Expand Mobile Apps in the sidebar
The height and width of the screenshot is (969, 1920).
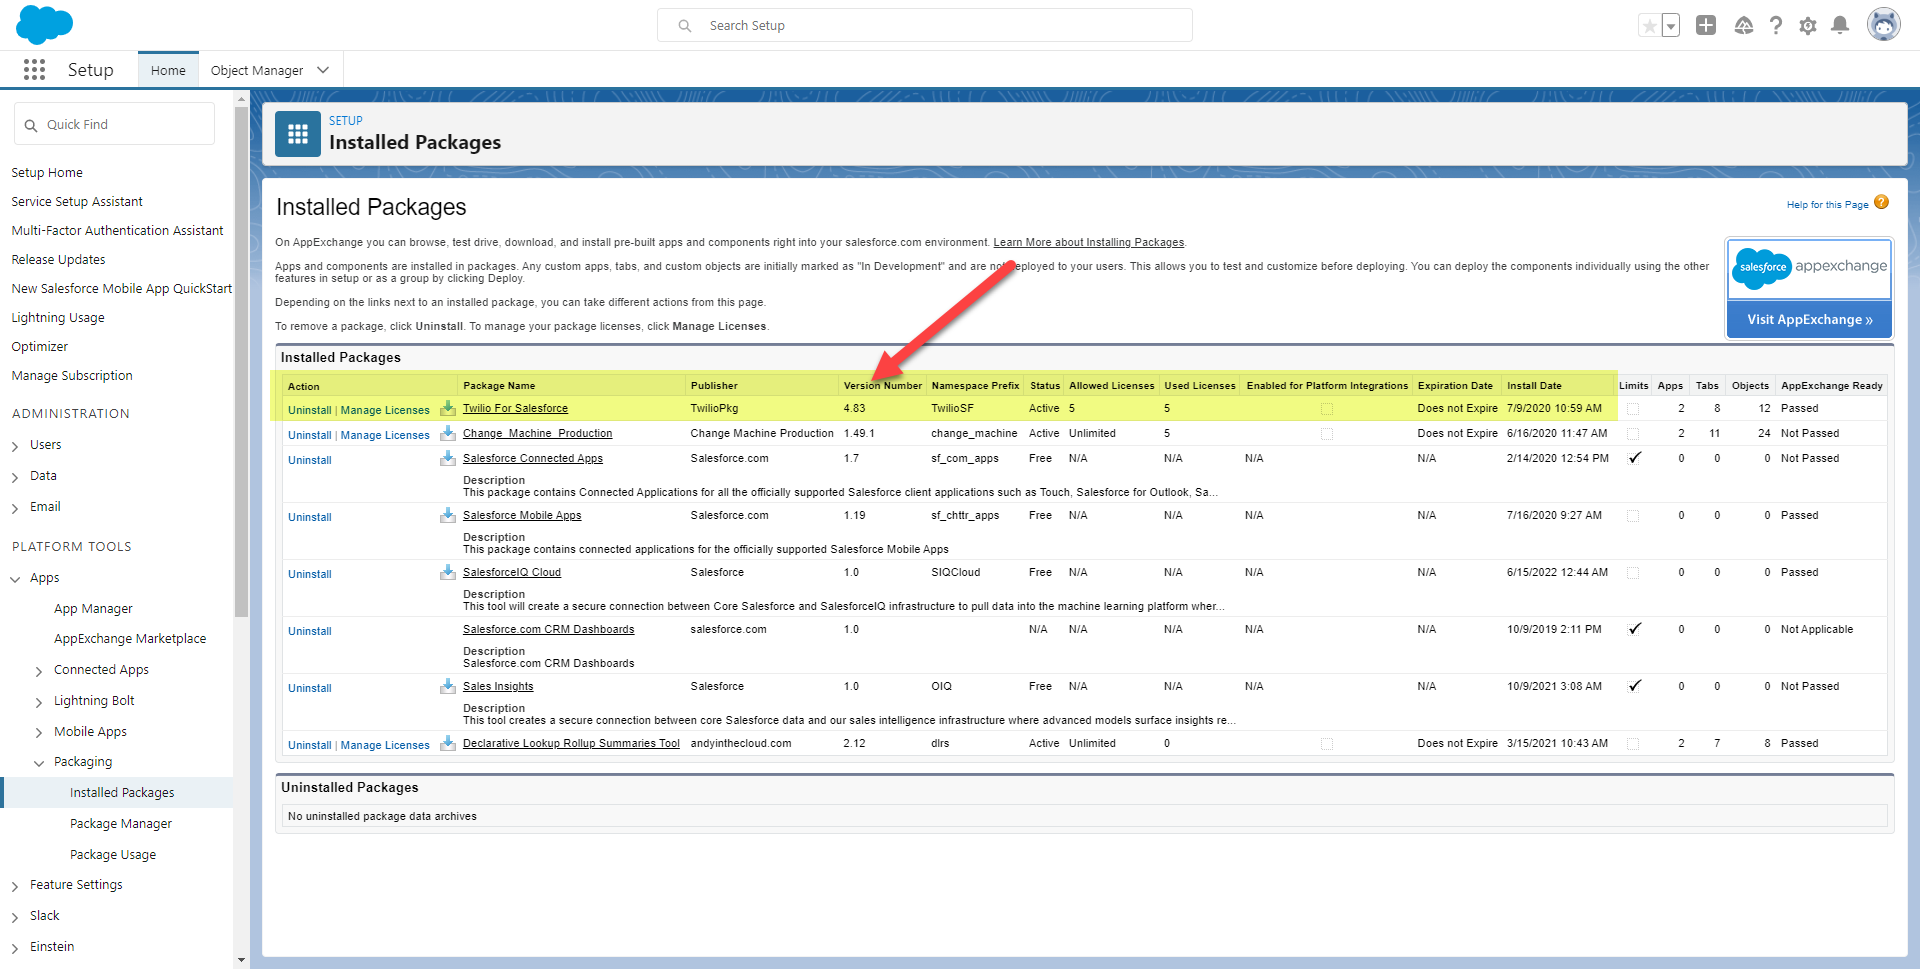[x=39, y=733]
